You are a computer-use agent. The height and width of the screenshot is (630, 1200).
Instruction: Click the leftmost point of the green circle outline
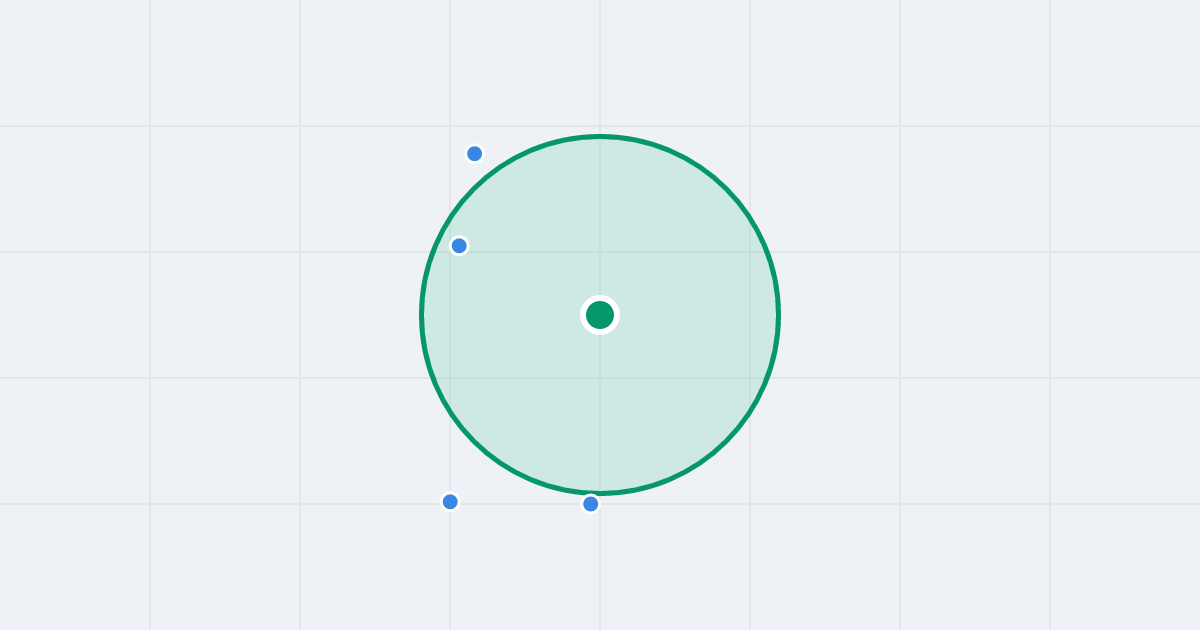[421, 315]
